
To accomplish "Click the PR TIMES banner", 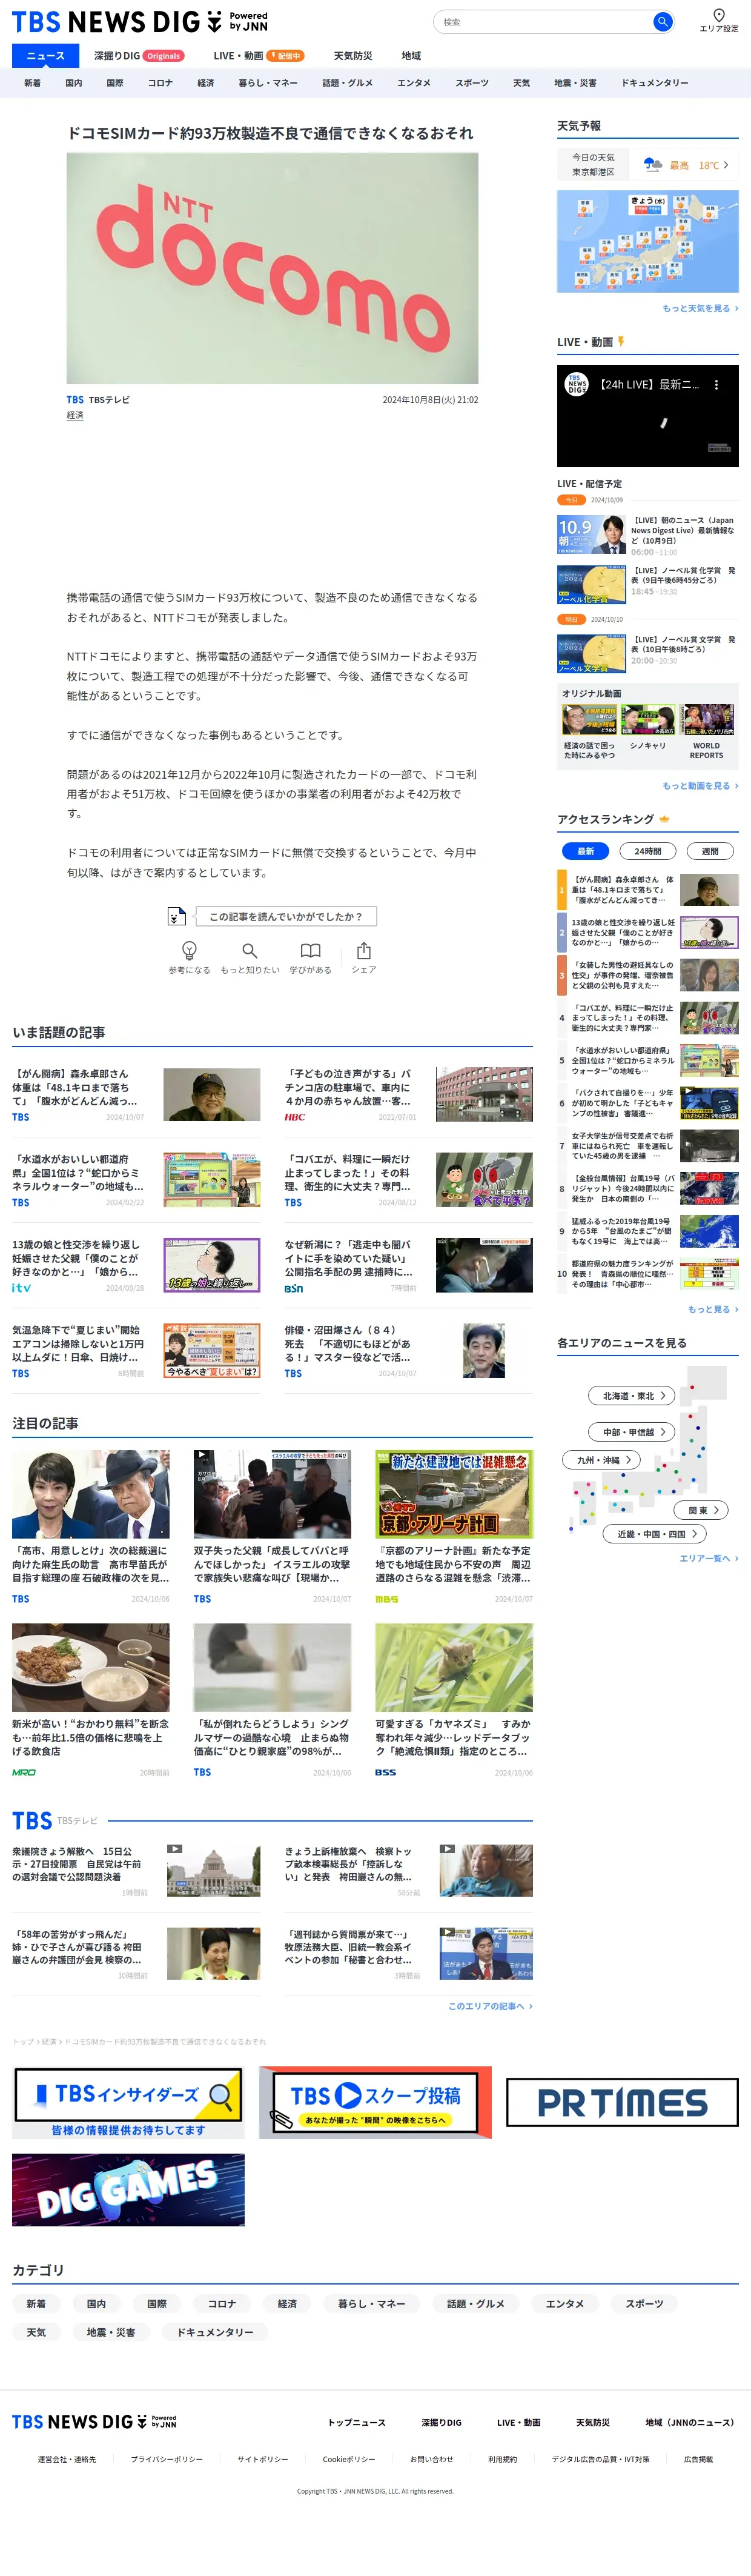I will click(622, 2102).
